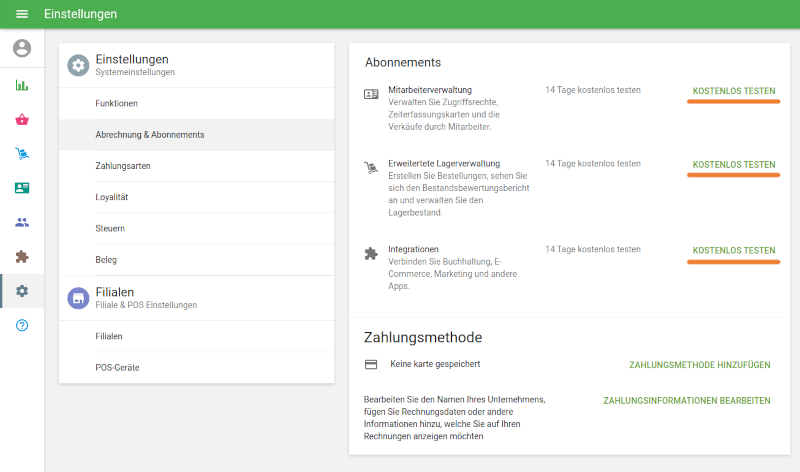Start free trial for Erweiterte Lagerverwaltung

(x=734, y=165)
